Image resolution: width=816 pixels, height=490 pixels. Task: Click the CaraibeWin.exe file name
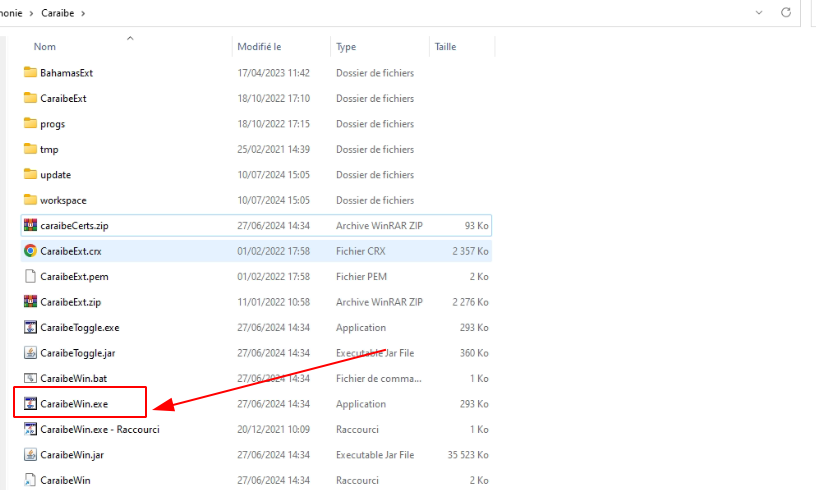point(74,404)
